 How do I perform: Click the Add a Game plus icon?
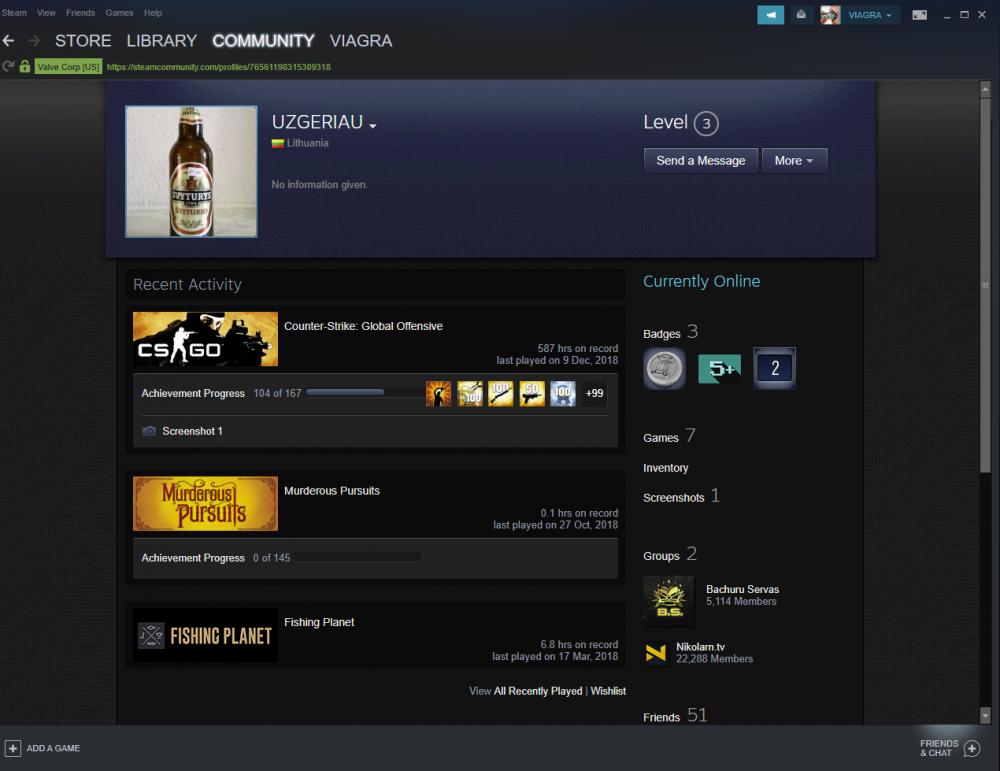pyautogui.click(x=13, y=748)
